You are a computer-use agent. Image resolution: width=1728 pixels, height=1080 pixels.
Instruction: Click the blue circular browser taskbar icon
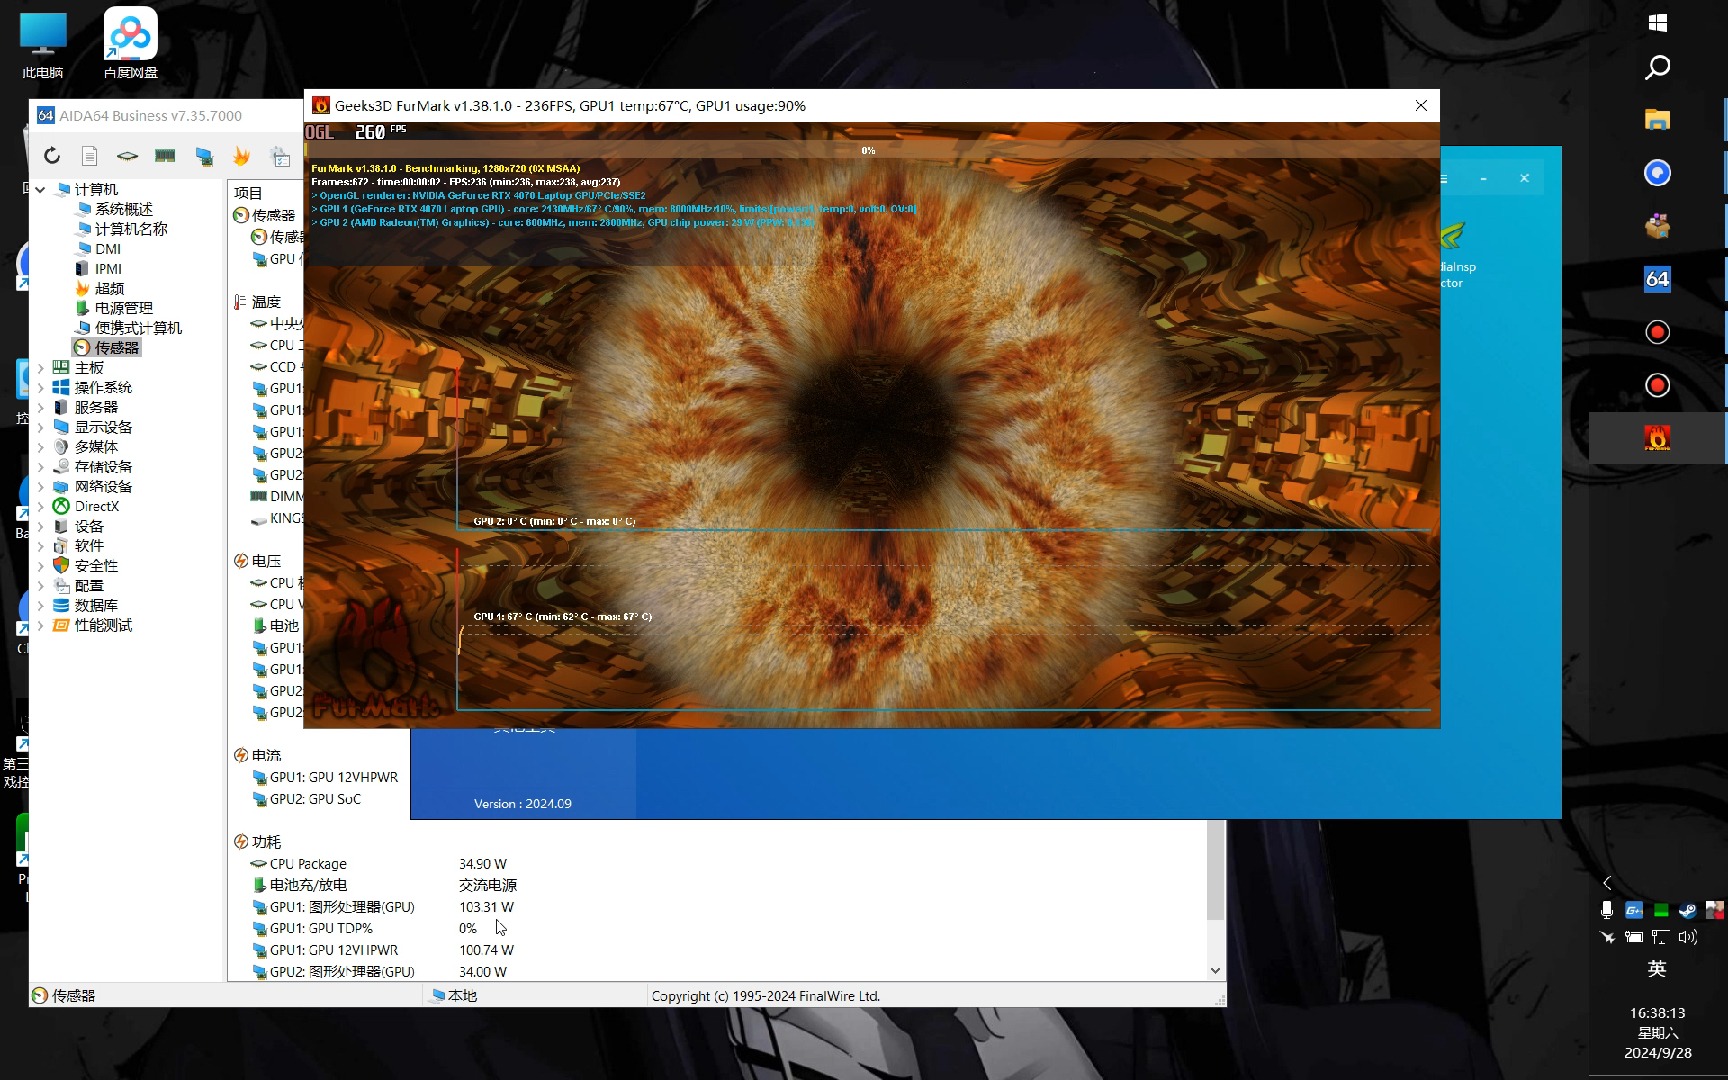[1657, 173]
